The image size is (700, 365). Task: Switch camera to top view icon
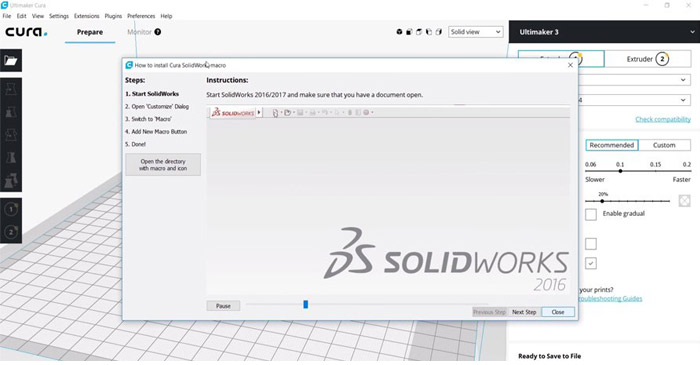pyautogui.click(x=419, y=32)
